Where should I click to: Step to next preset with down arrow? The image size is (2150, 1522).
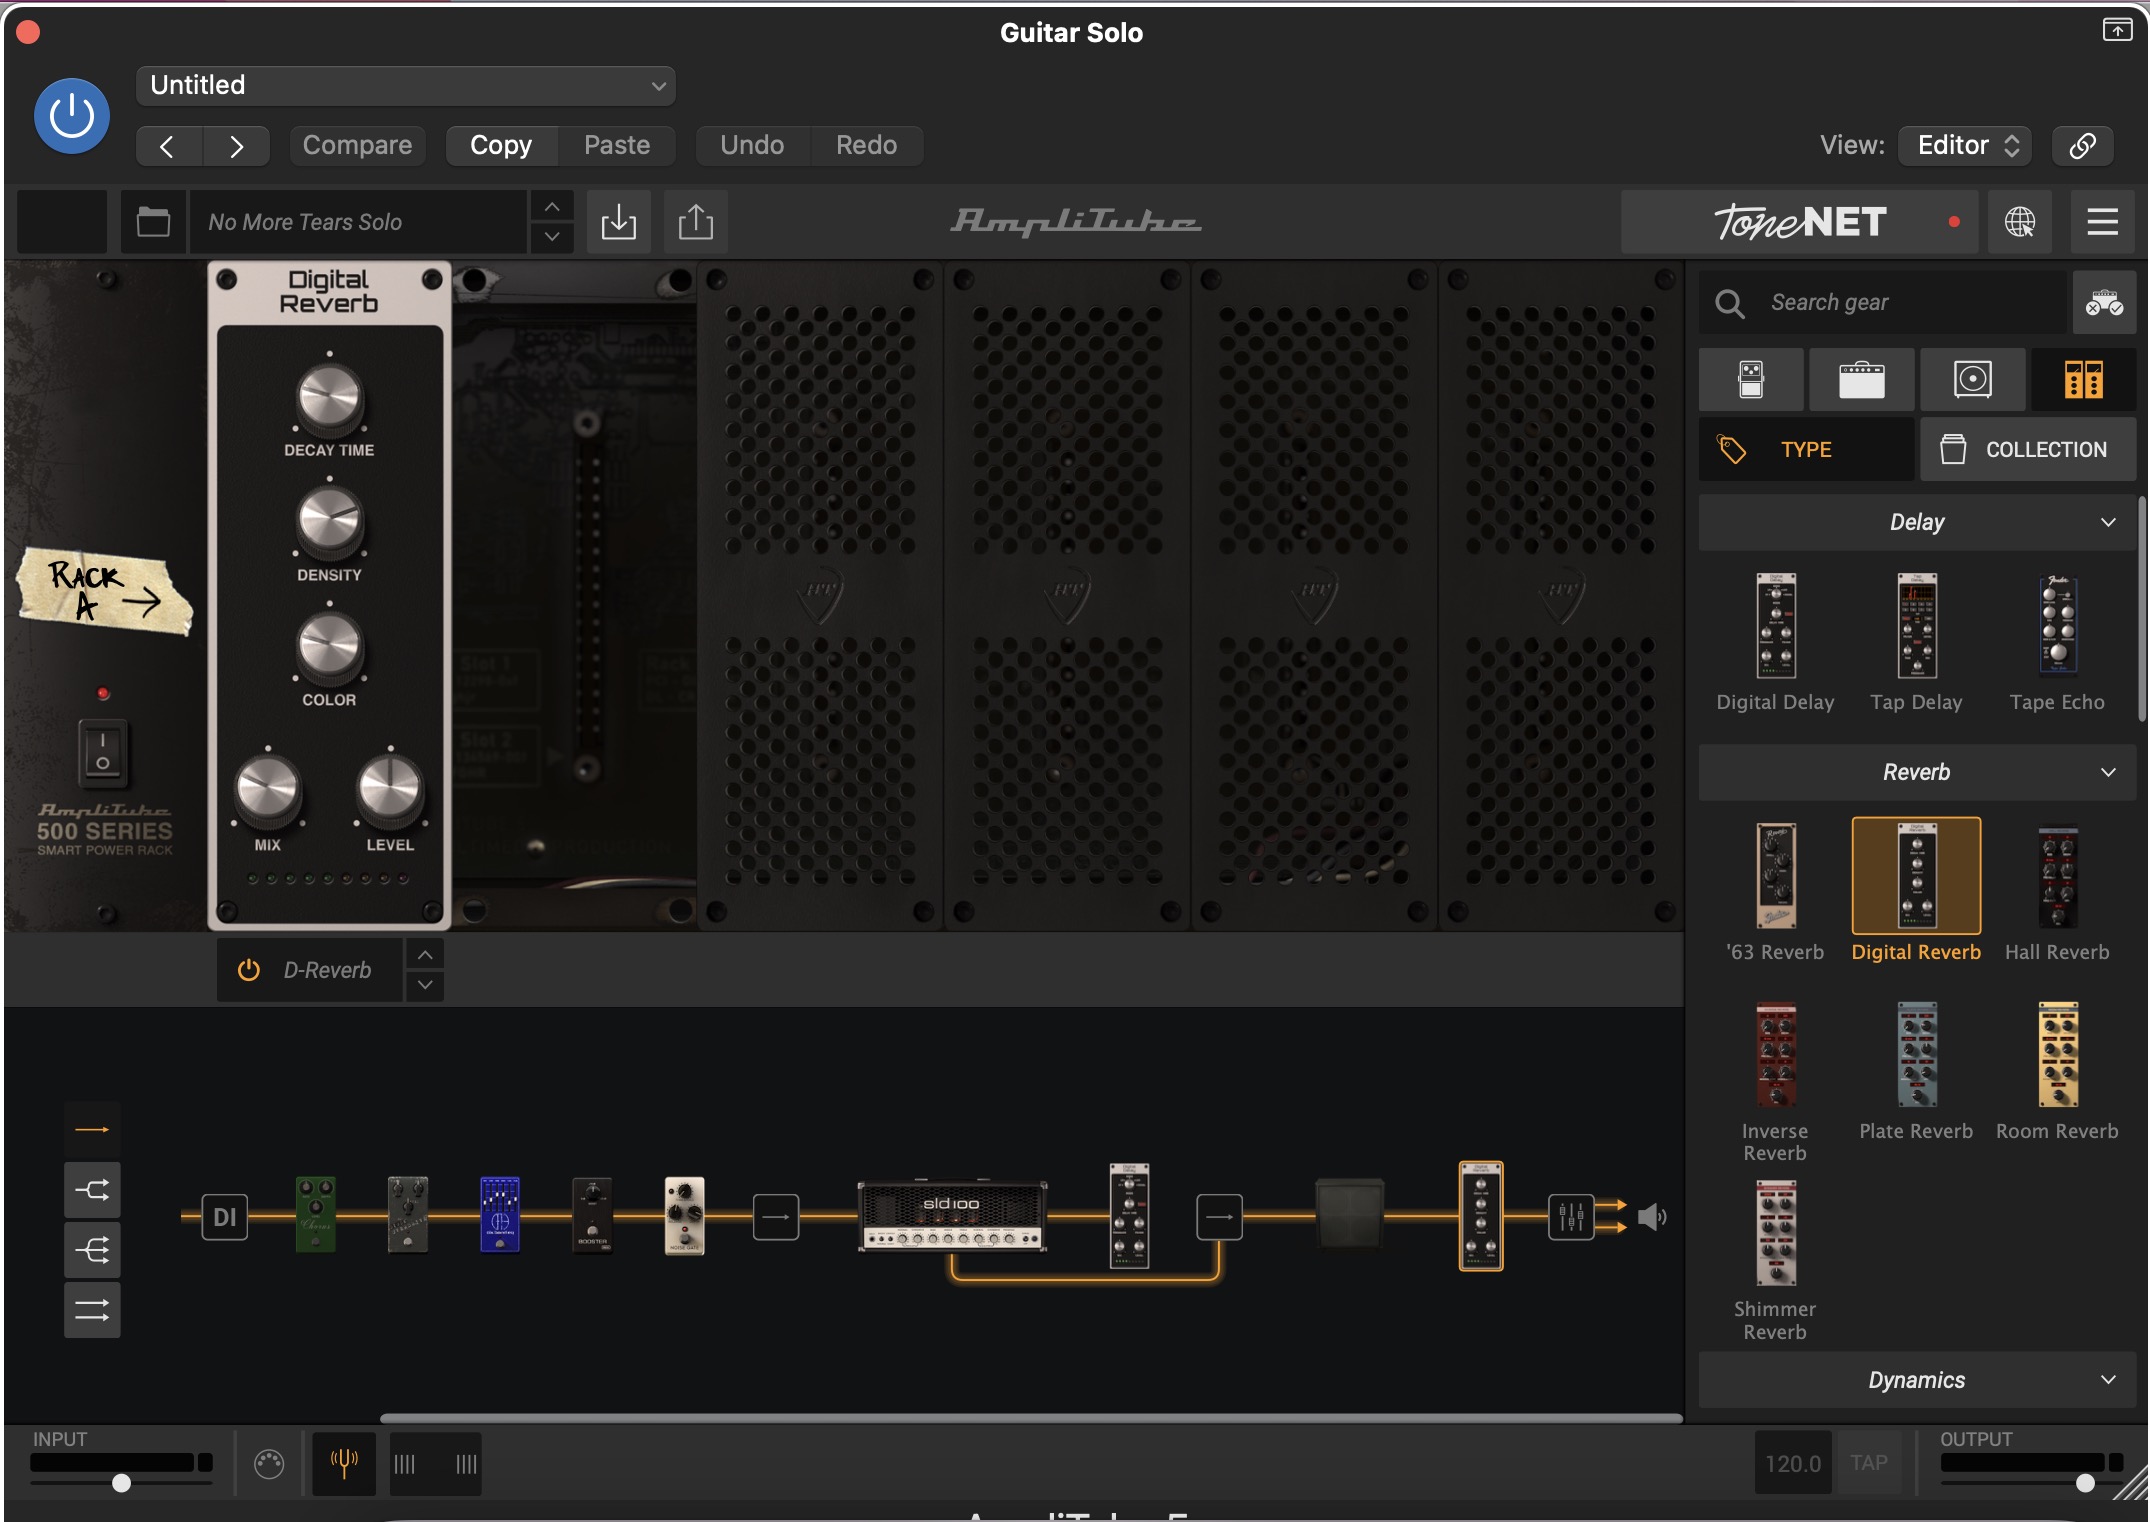pyautogui.click(x=551, y=237)
